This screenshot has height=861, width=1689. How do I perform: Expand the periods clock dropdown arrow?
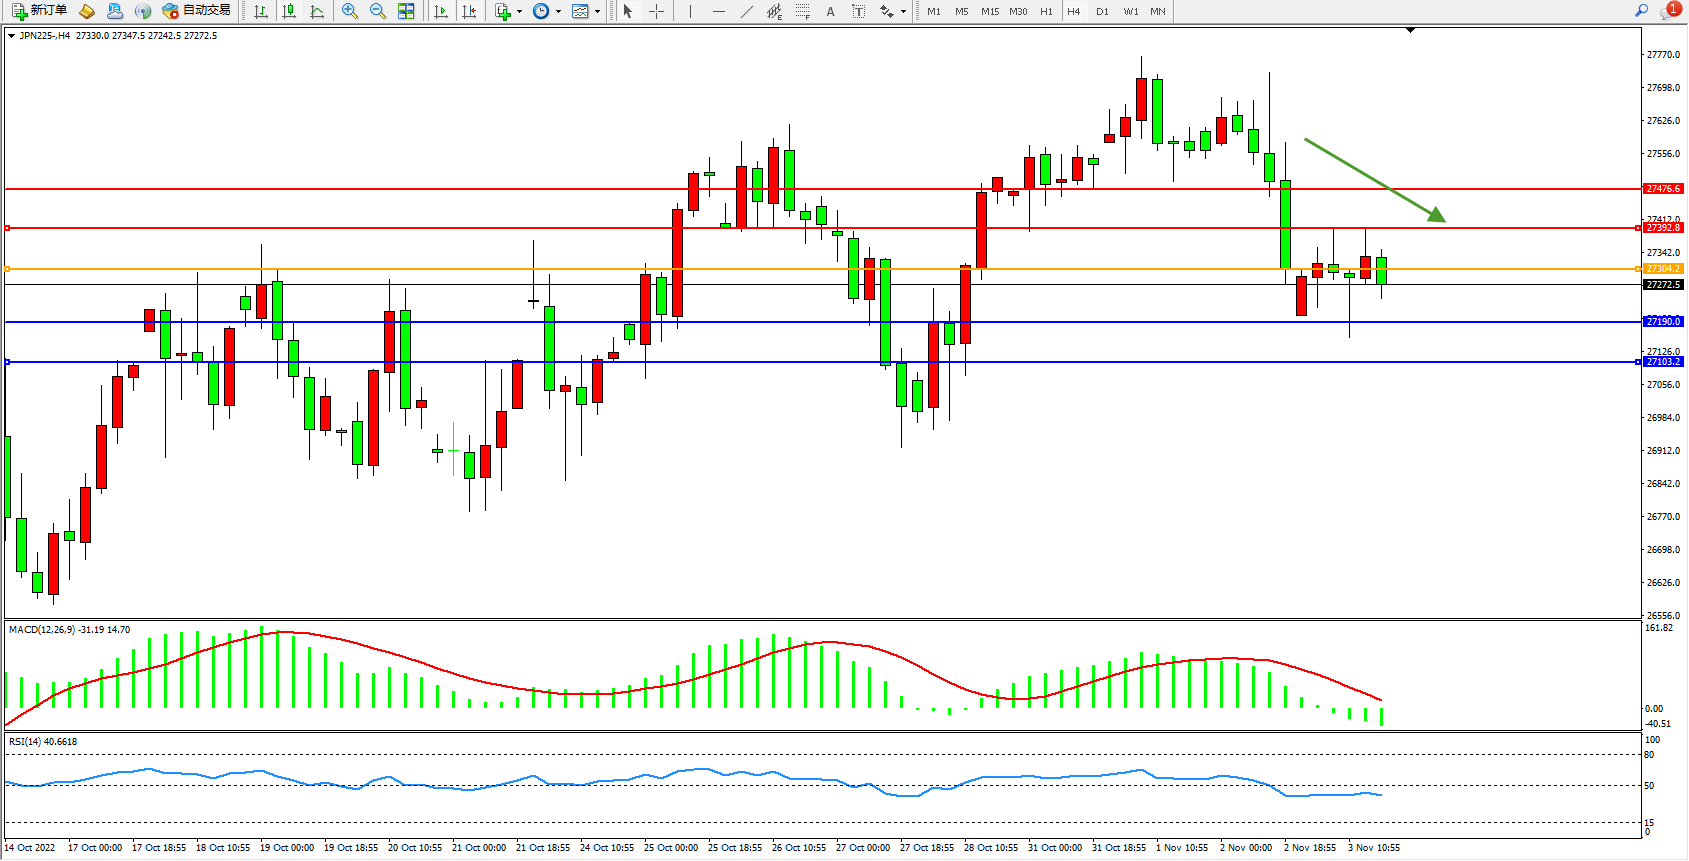coord(558,12)
